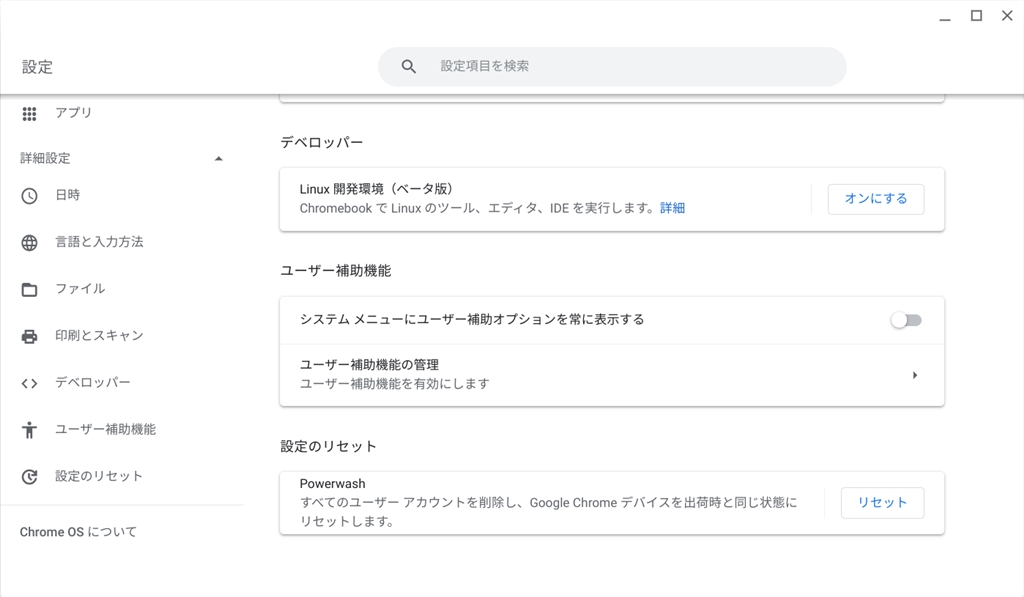Click the apps grid icon in sidebar
Viewport: 1024px width, 597px height.
coord(29,113)
